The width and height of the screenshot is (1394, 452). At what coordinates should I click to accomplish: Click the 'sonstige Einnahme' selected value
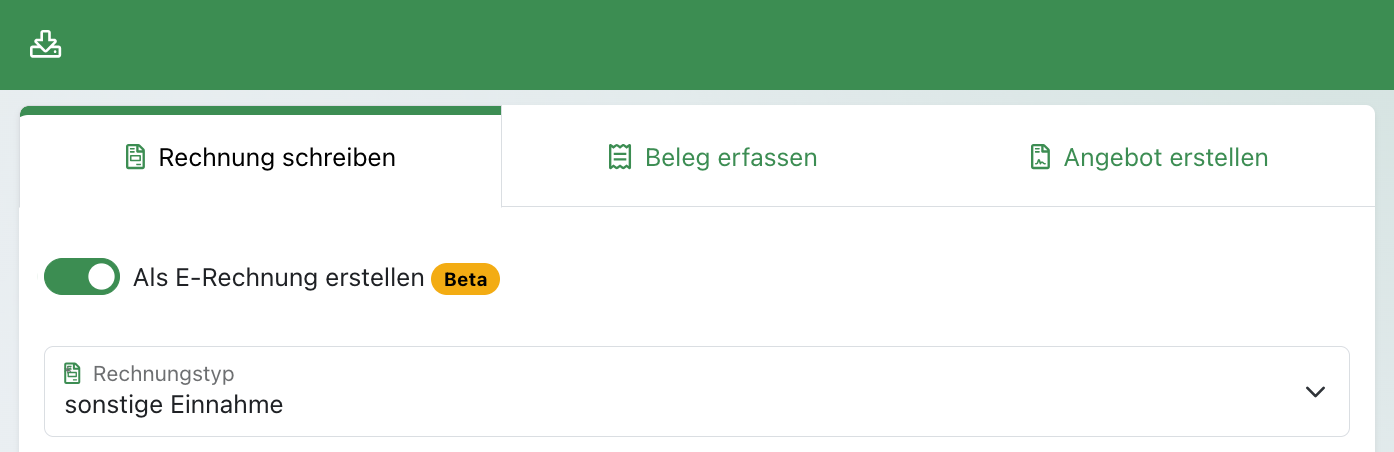[174, 405]
